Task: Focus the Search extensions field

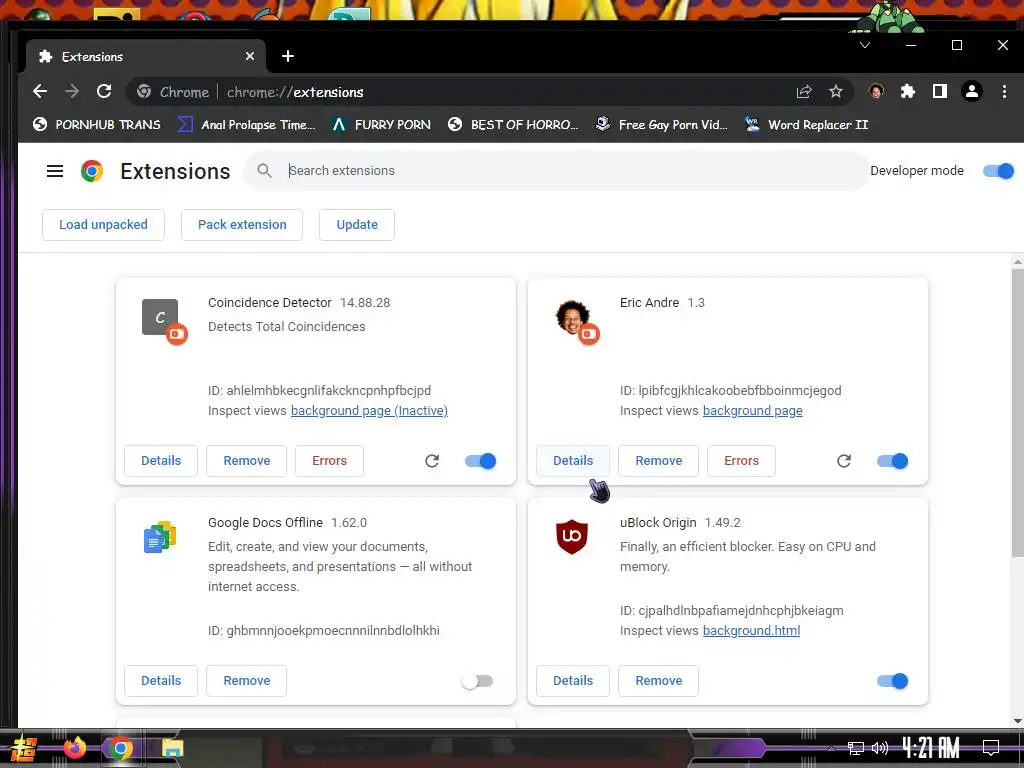Action: (x=555, y=170)
